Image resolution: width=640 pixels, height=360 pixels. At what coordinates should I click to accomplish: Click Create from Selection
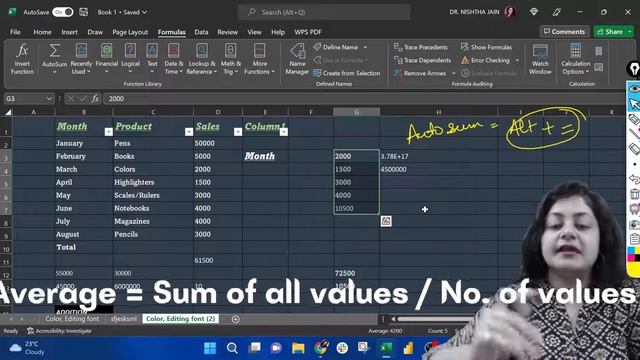(347, 73)
